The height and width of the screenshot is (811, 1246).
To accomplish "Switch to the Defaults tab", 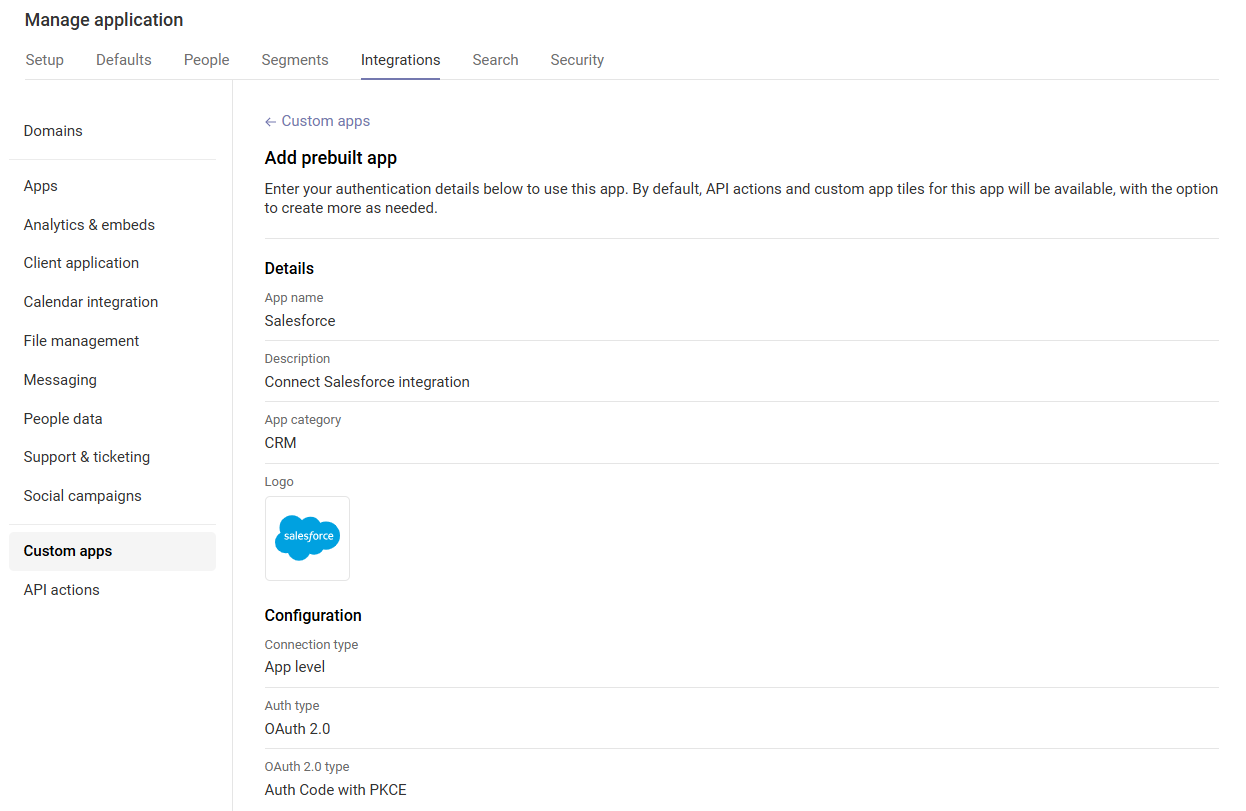I will [124, 60].
